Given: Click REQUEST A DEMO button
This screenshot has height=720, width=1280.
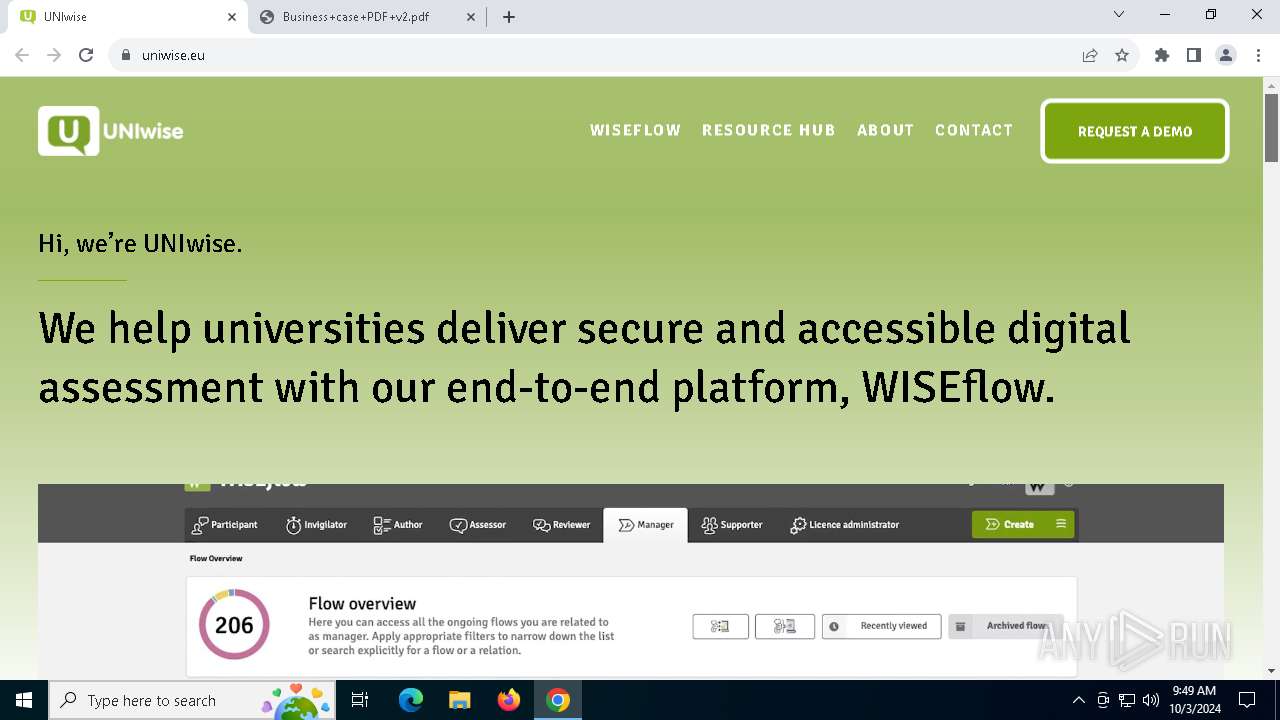Looking at the screenshot, I should pos(1135,131).
